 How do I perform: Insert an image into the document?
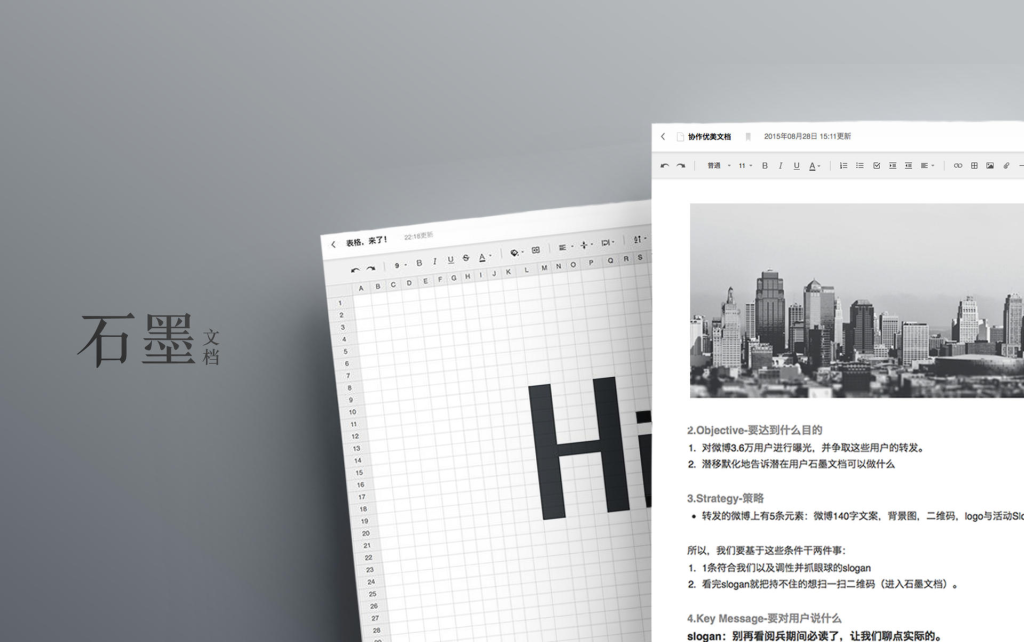click(x=990, y=165)
